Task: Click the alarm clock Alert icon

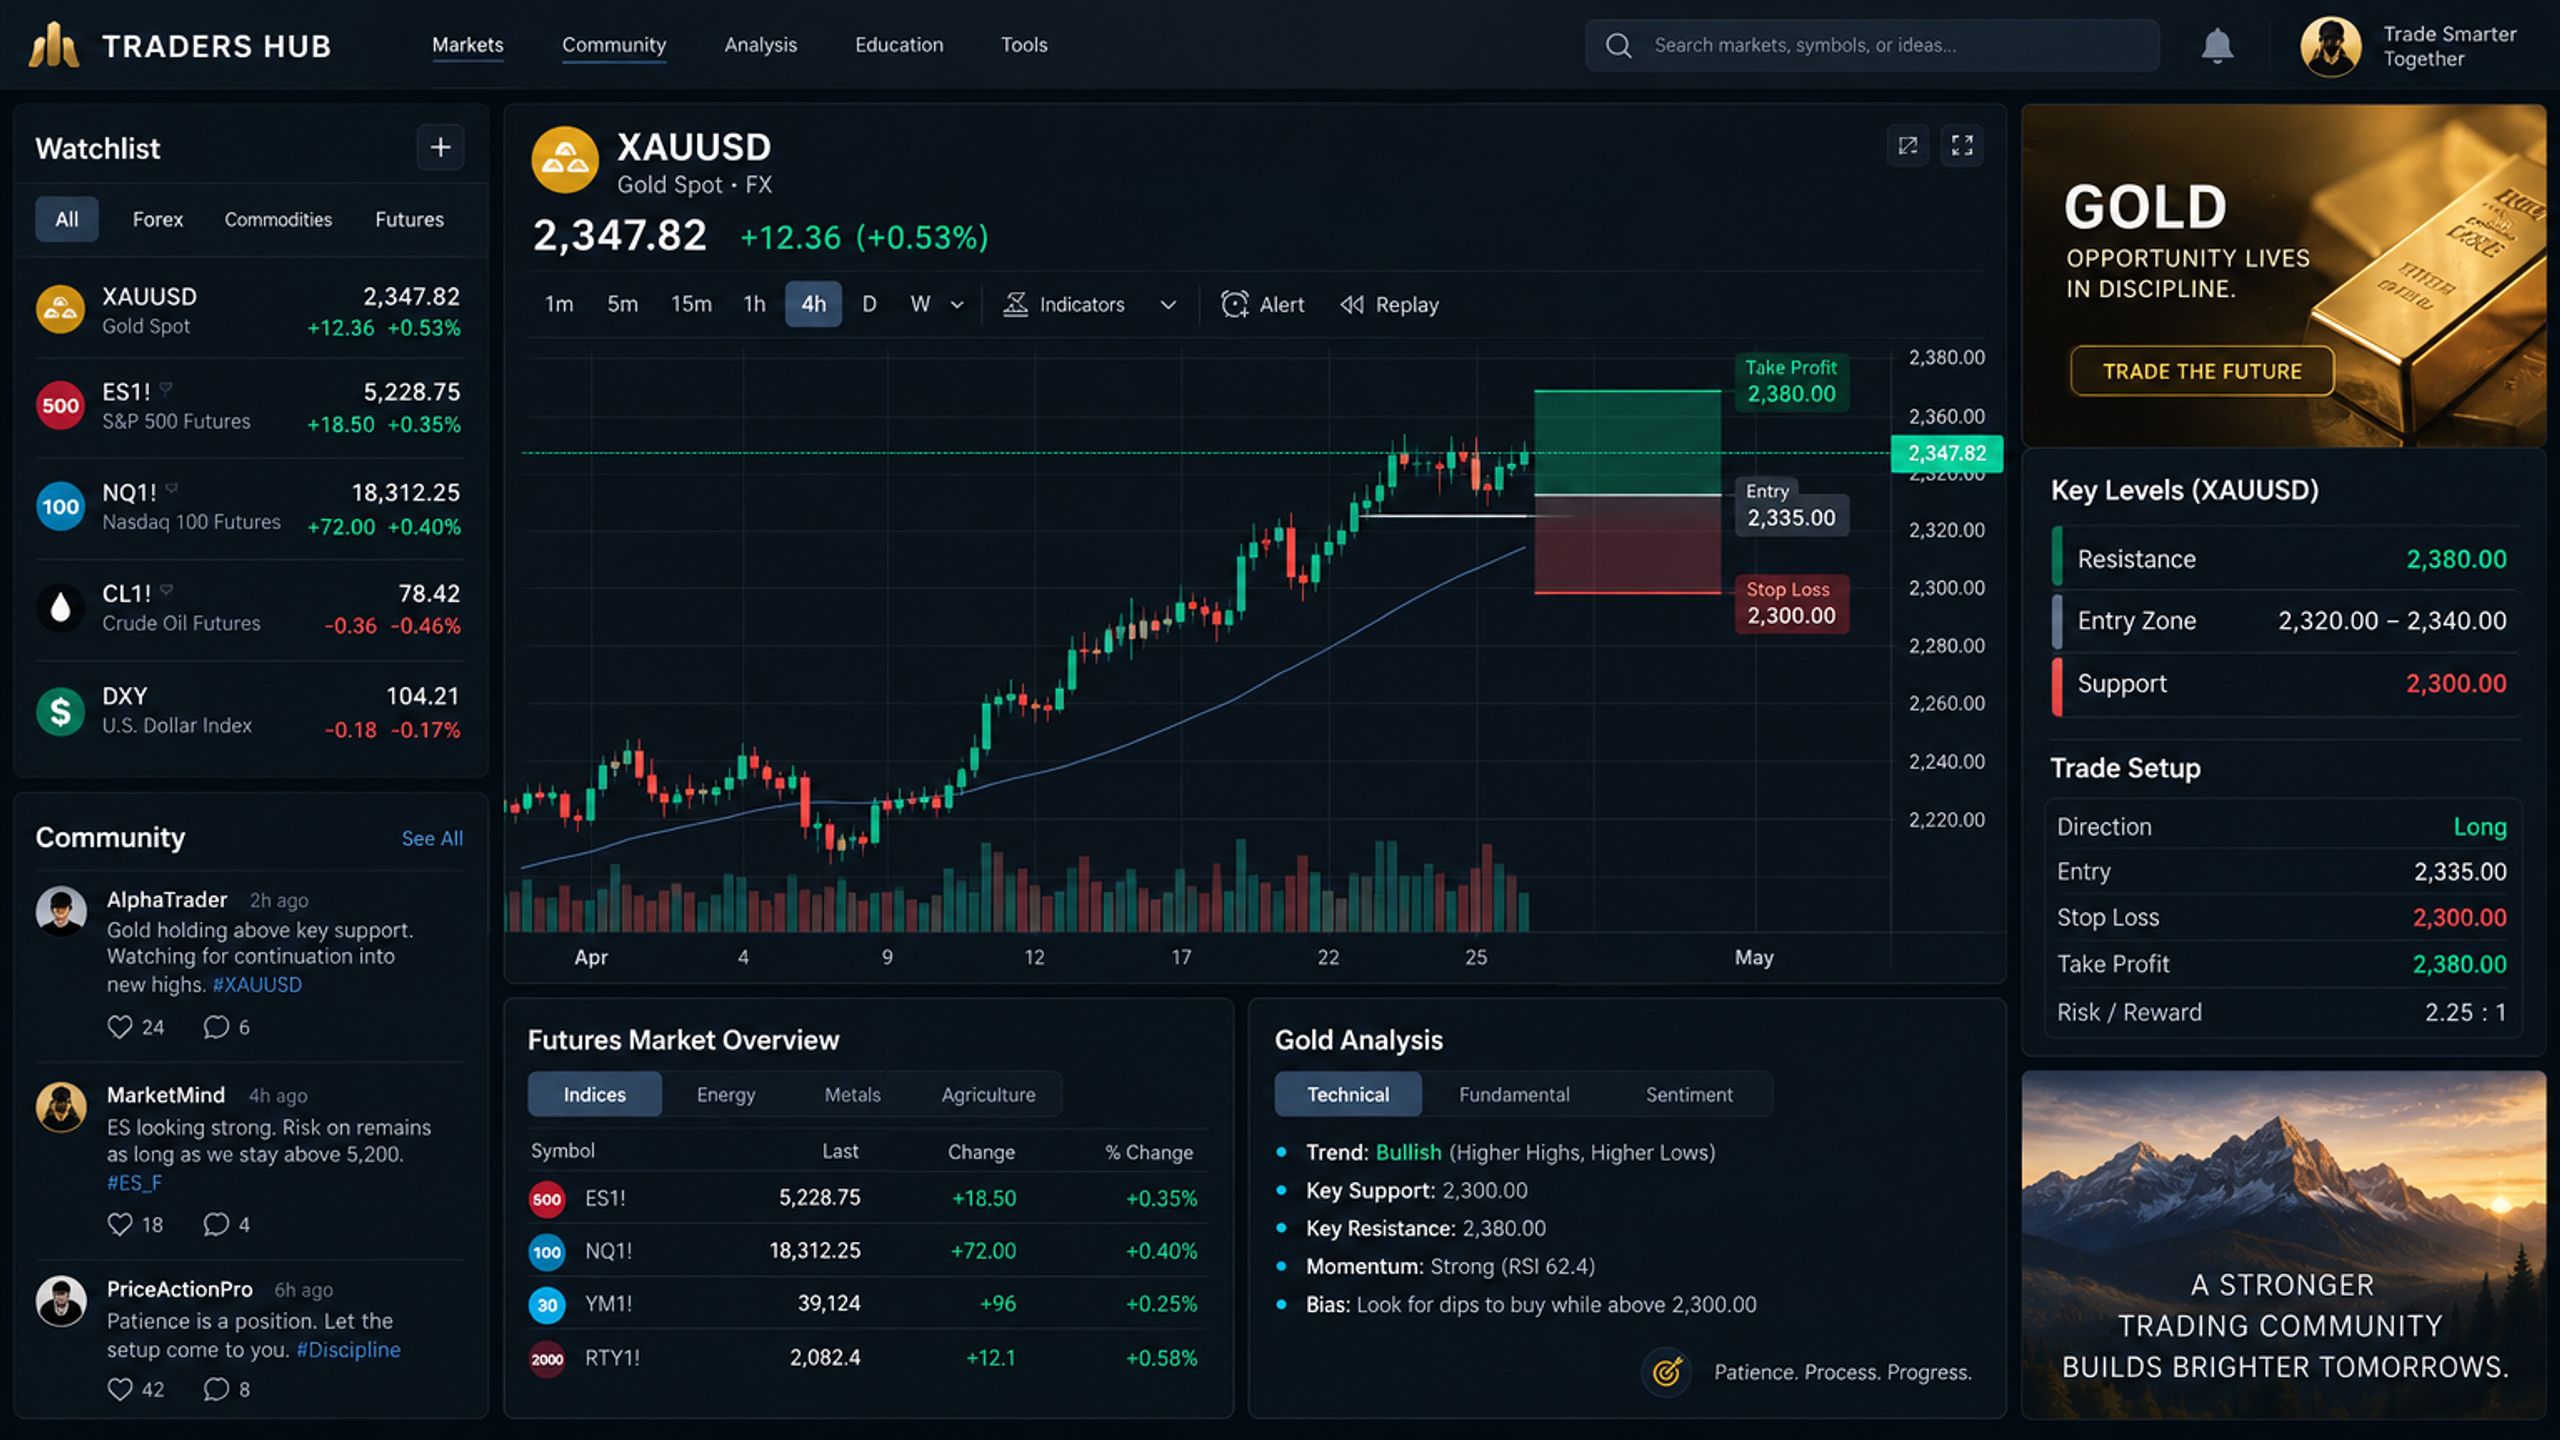Action: (1234, 304)
